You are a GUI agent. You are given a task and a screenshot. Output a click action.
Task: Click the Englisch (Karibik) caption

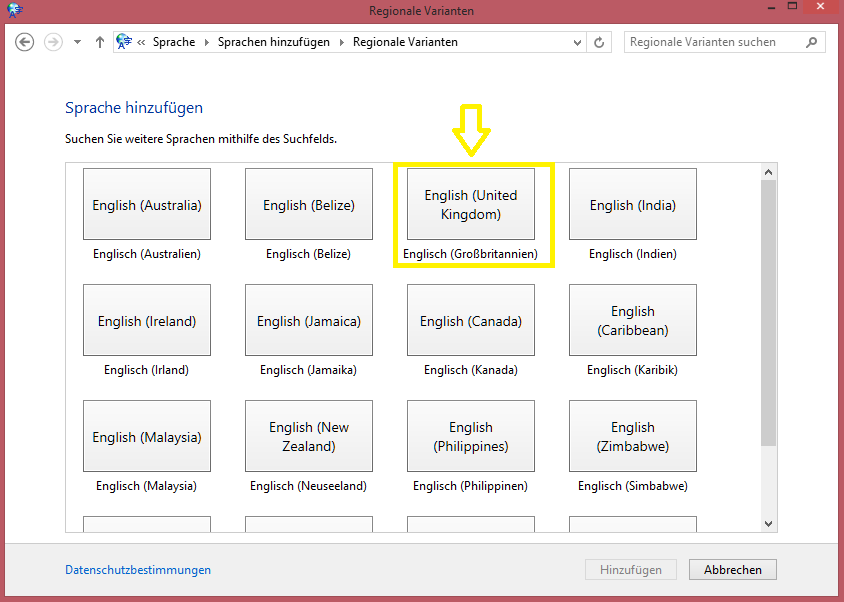632,370
